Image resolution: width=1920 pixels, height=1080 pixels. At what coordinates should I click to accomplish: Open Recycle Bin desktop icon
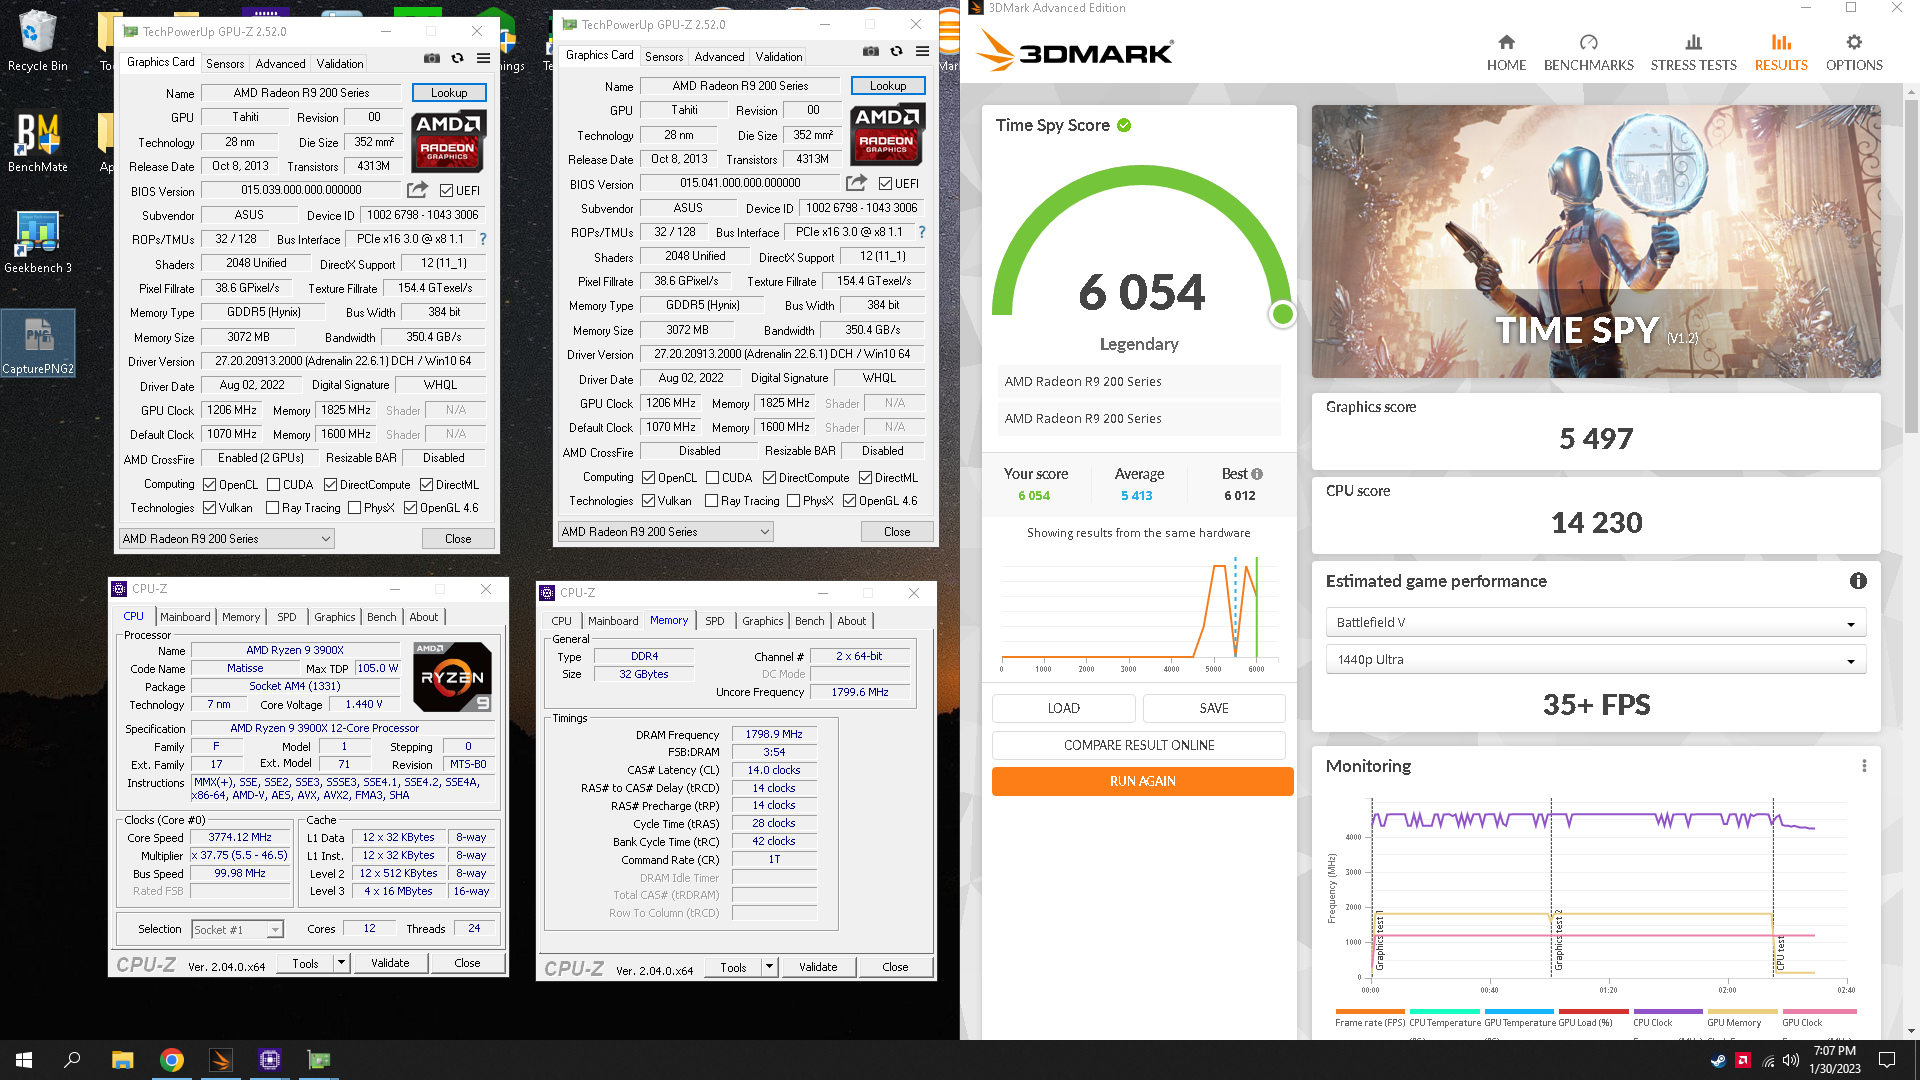coord(37,40)
